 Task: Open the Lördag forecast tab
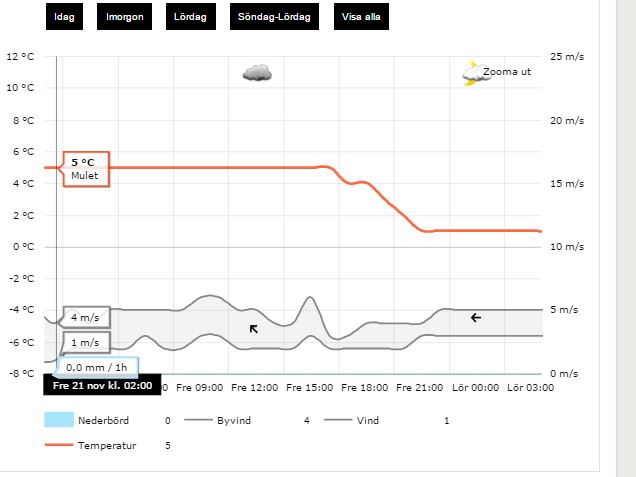coord(190,17)
